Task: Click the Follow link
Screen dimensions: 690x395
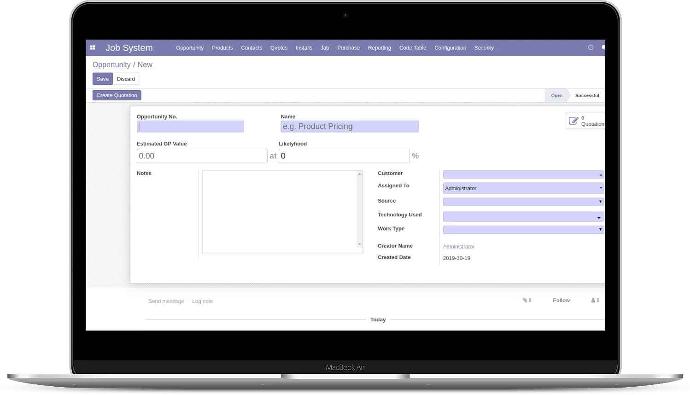Action: coord(561,300)
